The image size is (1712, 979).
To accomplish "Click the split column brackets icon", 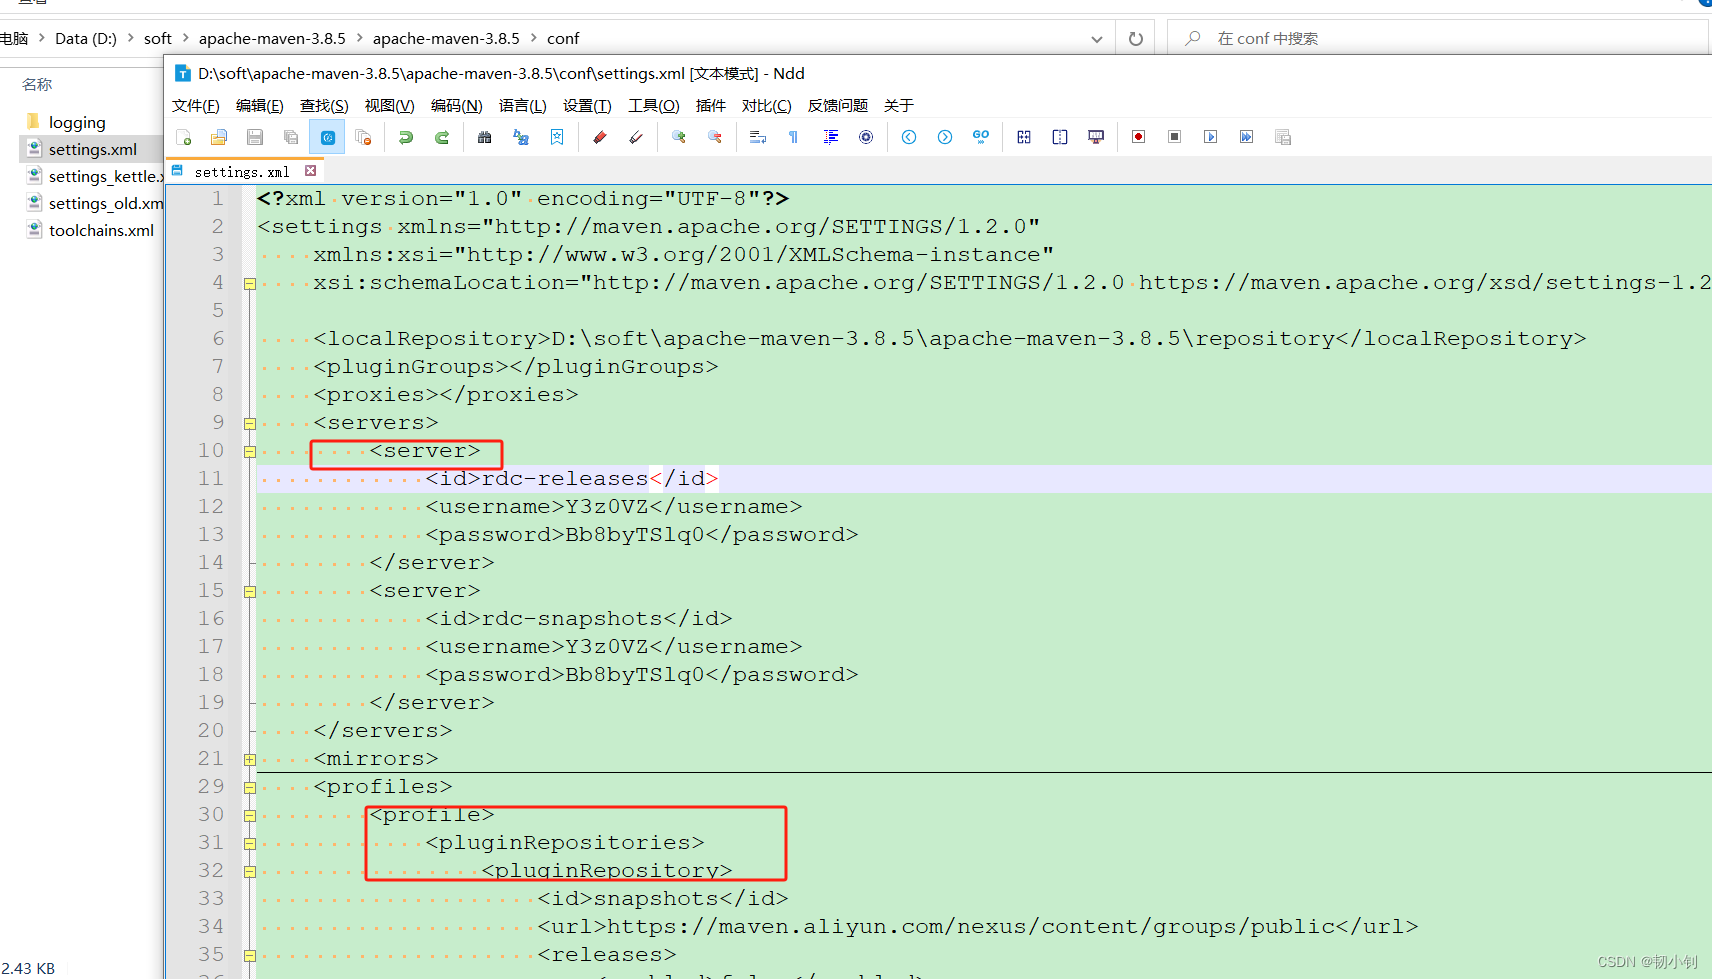I will pyautogui.click(x=1060, y=137).
